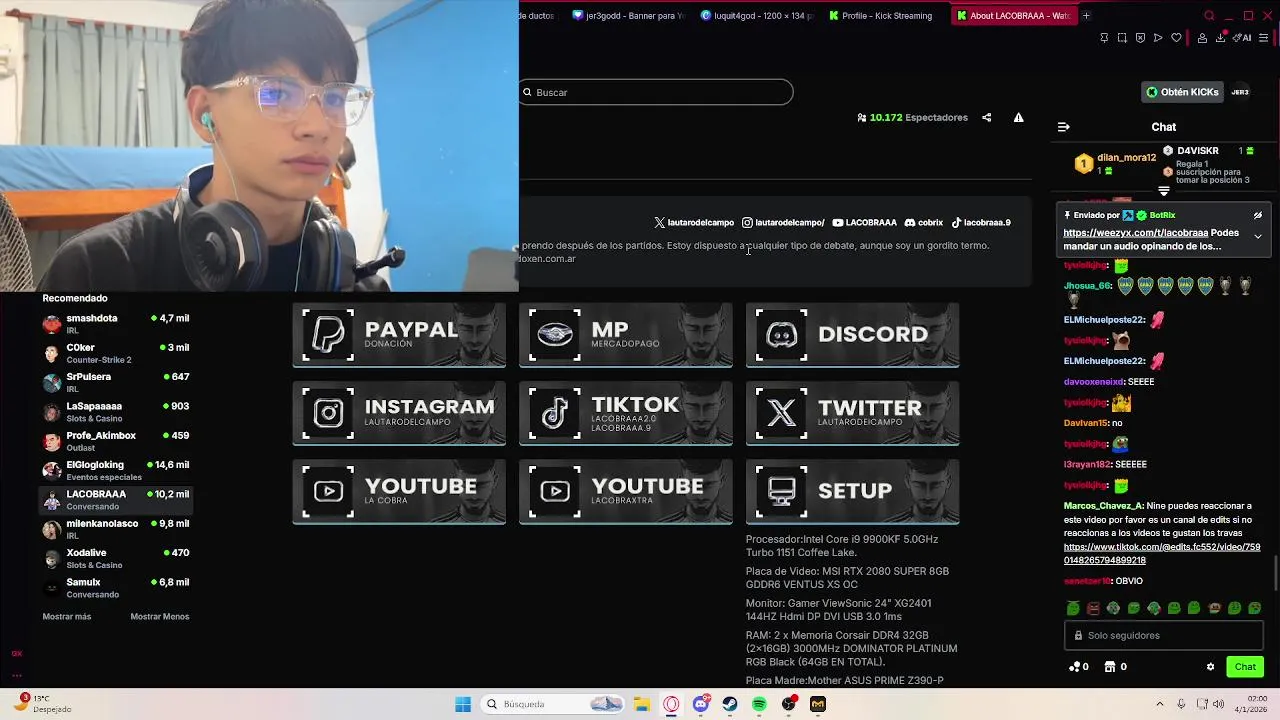Click the browser pin icon
Screen dimensions: 1280x720
[x=1104, y=38]
